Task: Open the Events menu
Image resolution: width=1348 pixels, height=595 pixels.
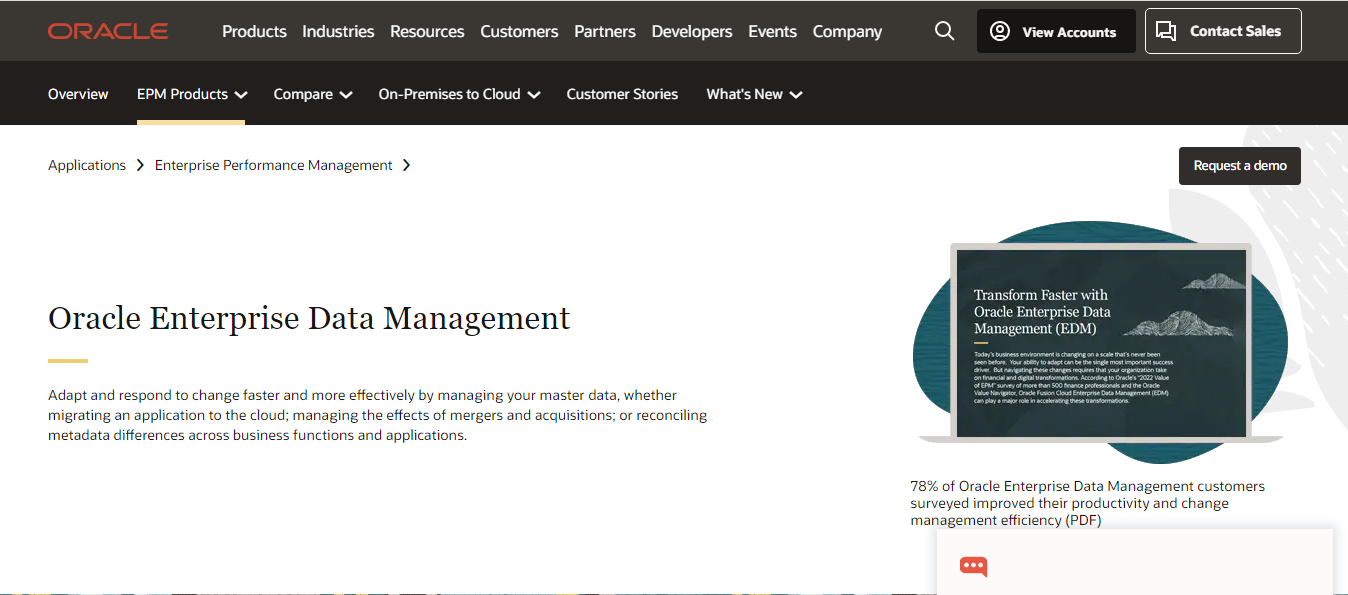Action: click(x=773, y=31)
